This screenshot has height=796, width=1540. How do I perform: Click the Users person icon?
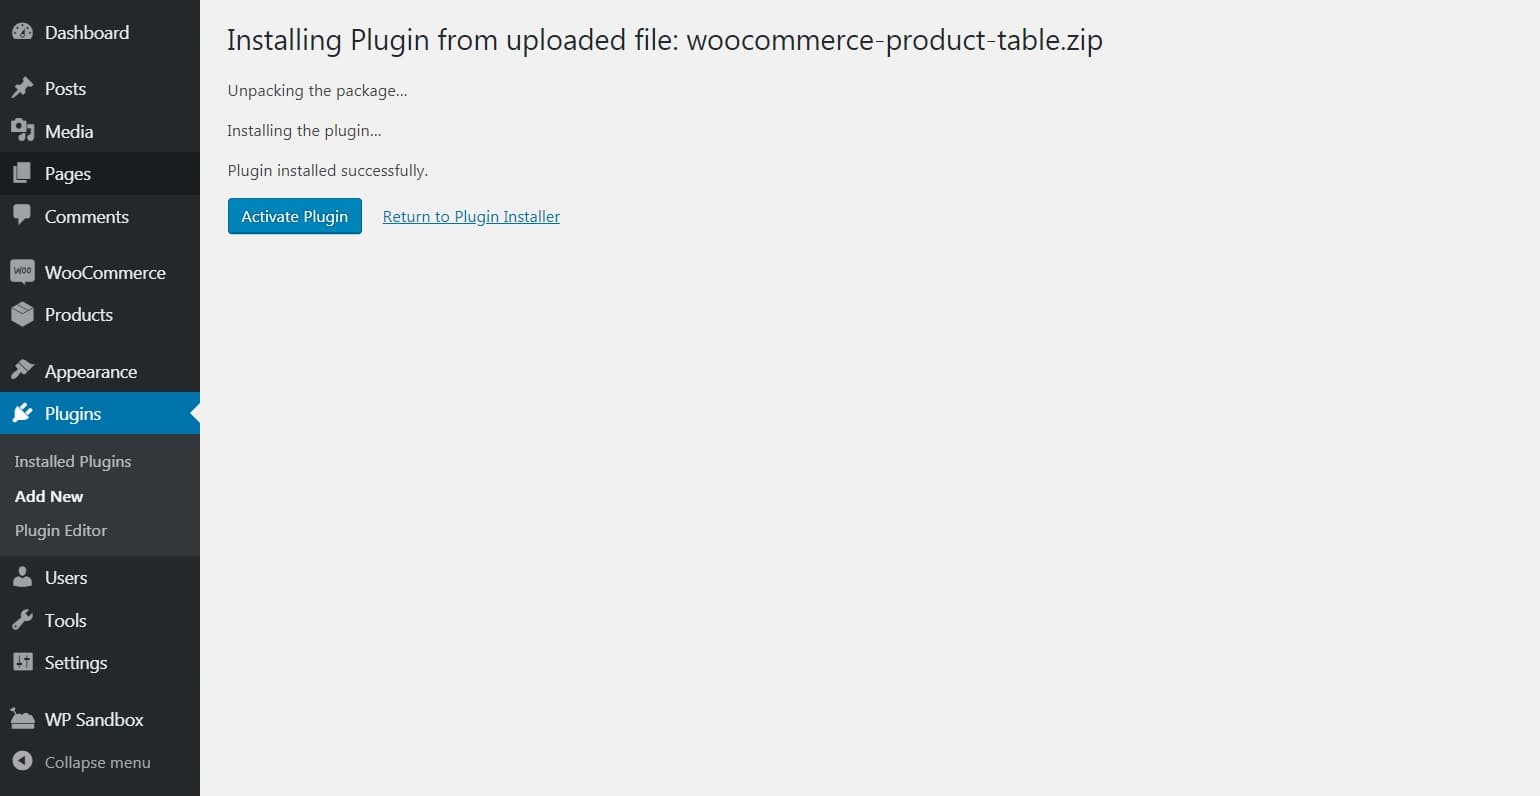[22, 577]
